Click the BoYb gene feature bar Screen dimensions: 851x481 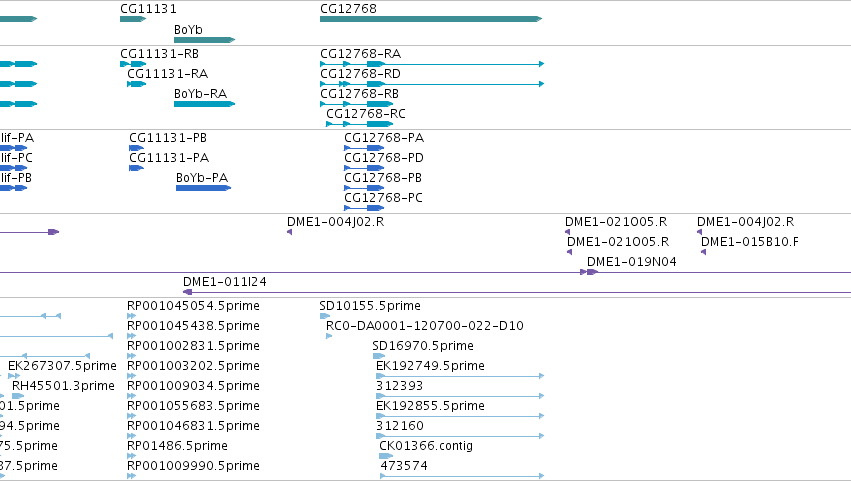205,40
